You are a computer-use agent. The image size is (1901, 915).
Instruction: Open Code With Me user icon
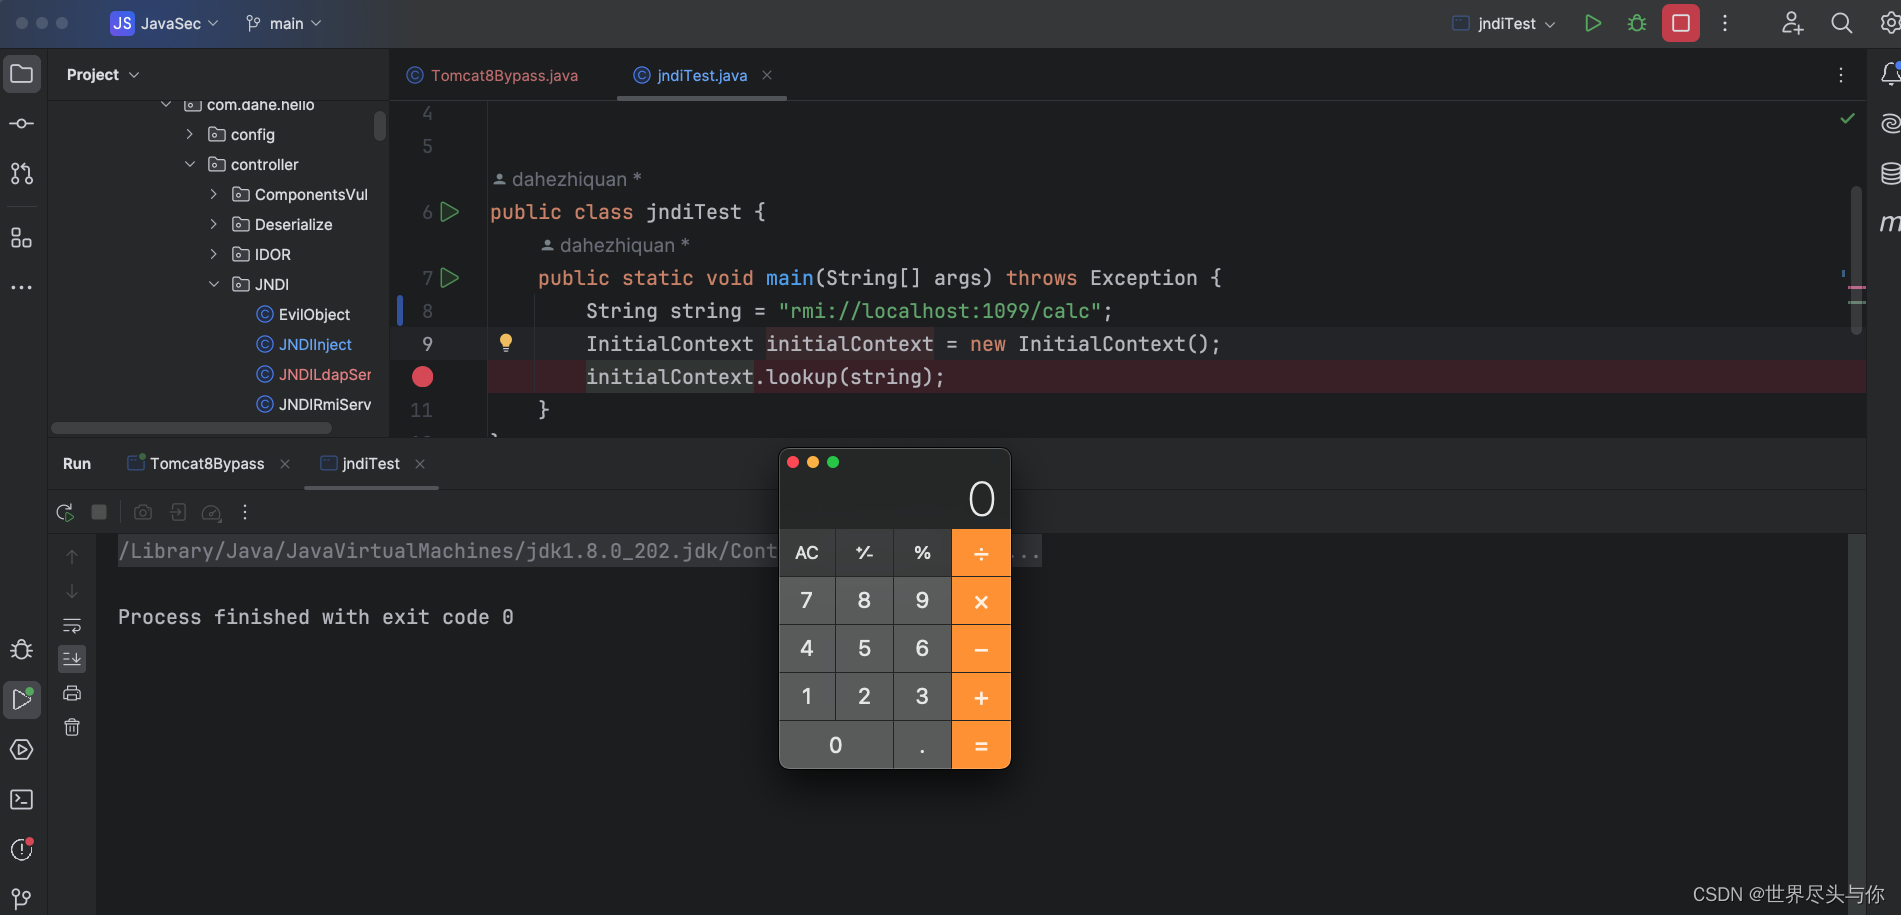[1792, 23]
